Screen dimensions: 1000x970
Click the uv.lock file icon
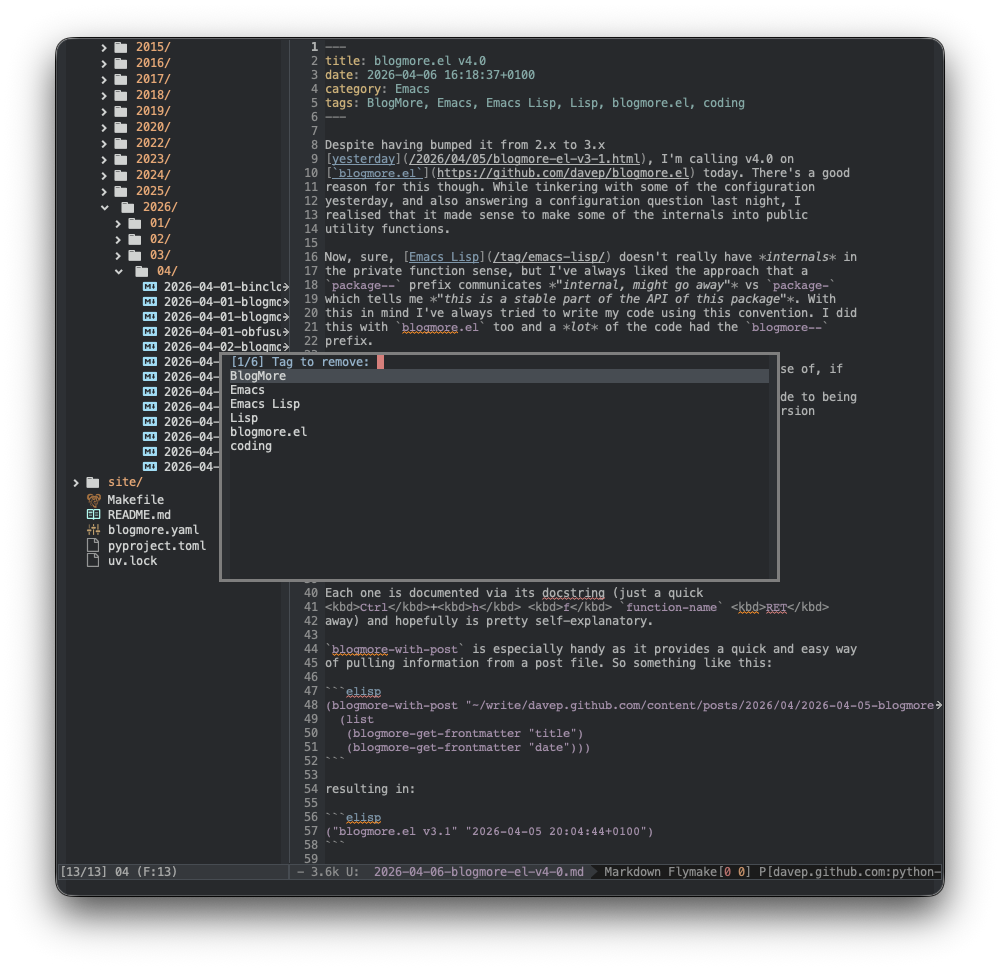tap(93, 561)
